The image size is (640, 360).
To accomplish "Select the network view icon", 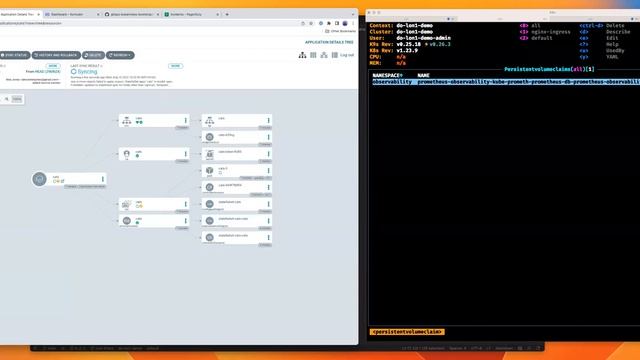I will (324, 55).
